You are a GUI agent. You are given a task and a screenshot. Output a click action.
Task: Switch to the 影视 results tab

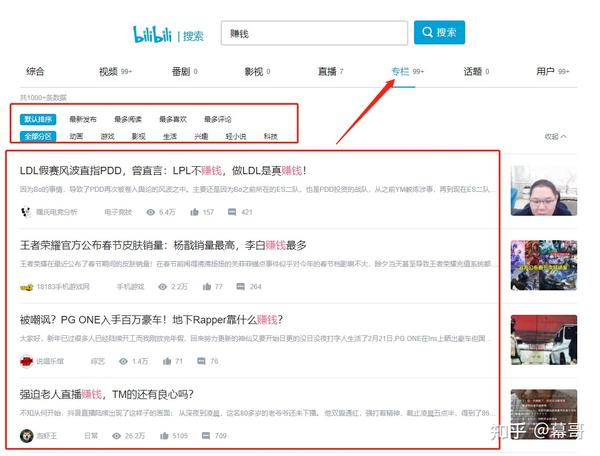pos(257,72)
